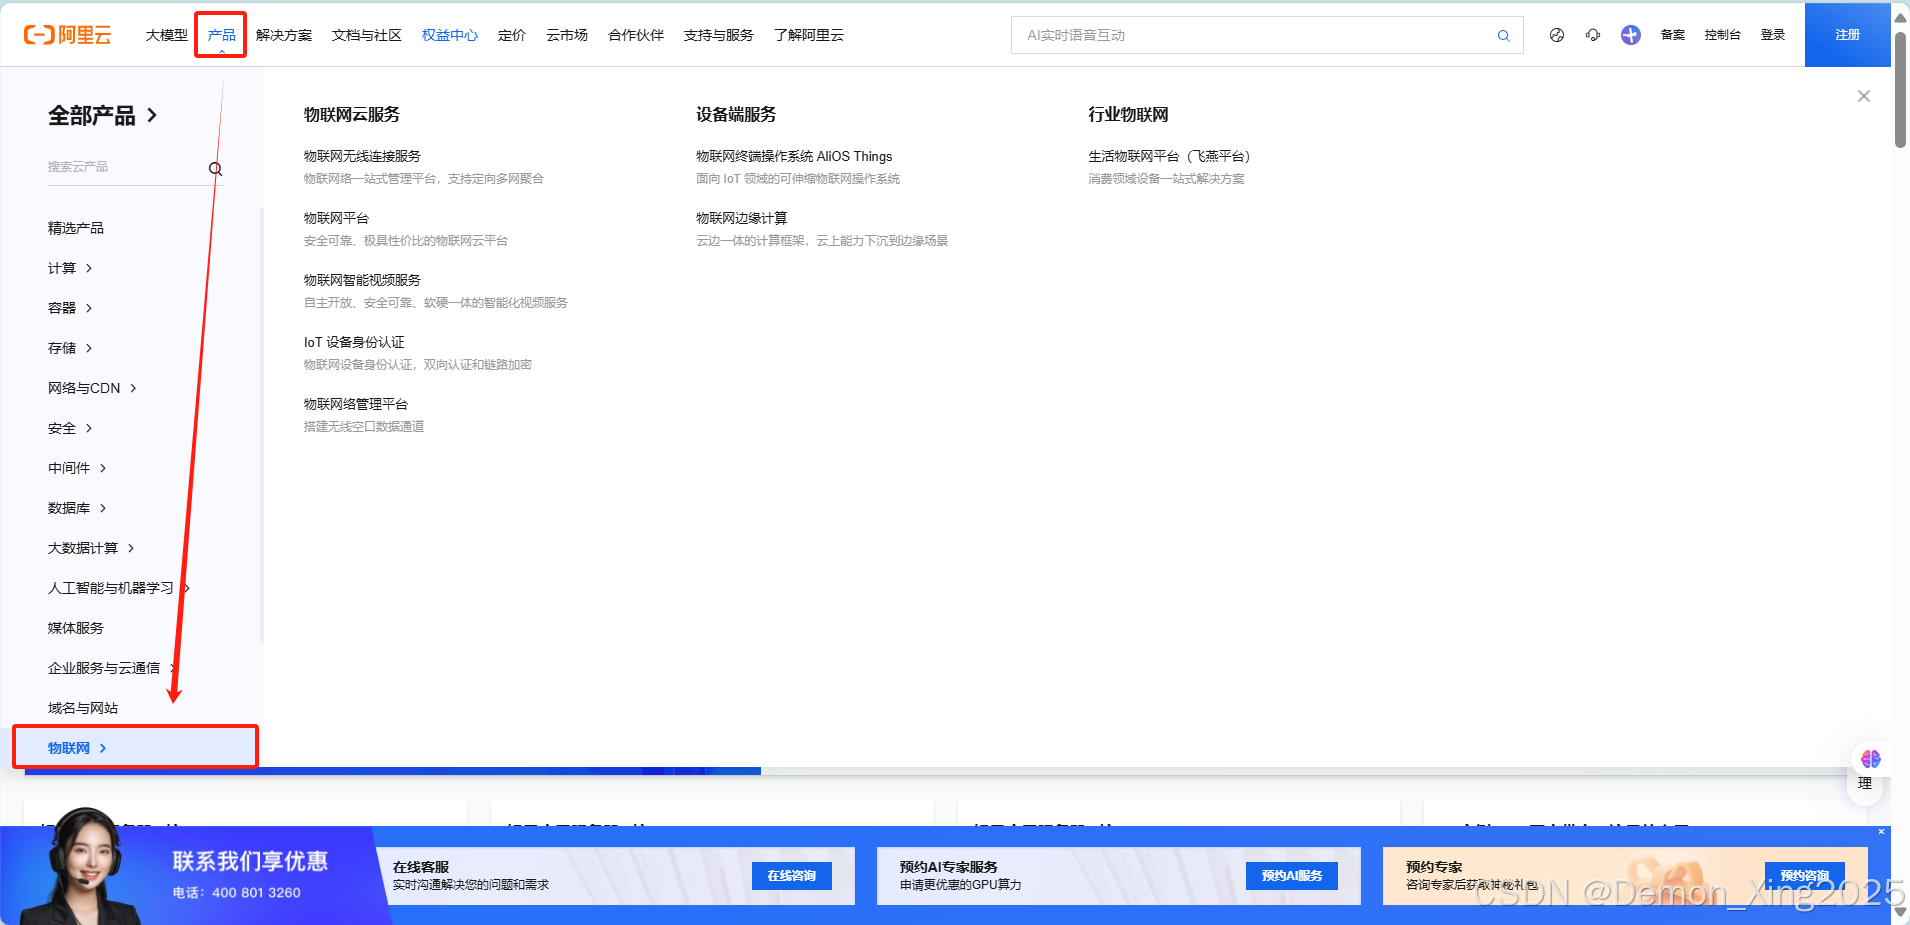Click the customer service agent portrait

click(x=85, y=868)
